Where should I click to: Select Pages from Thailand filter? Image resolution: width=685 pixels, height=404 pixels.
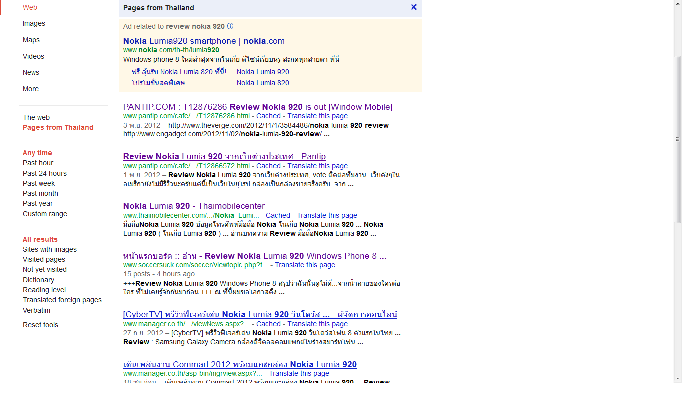coord(58,128)
